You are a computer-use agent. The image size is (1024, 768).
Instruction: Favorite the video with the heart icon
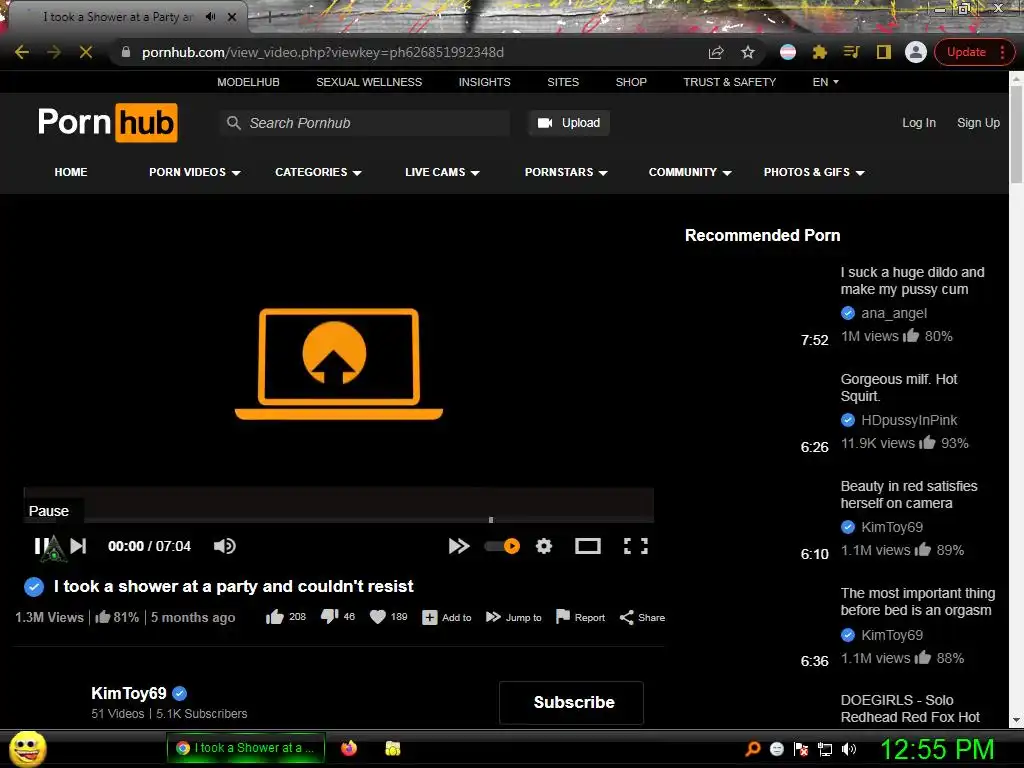coord(377,617)
